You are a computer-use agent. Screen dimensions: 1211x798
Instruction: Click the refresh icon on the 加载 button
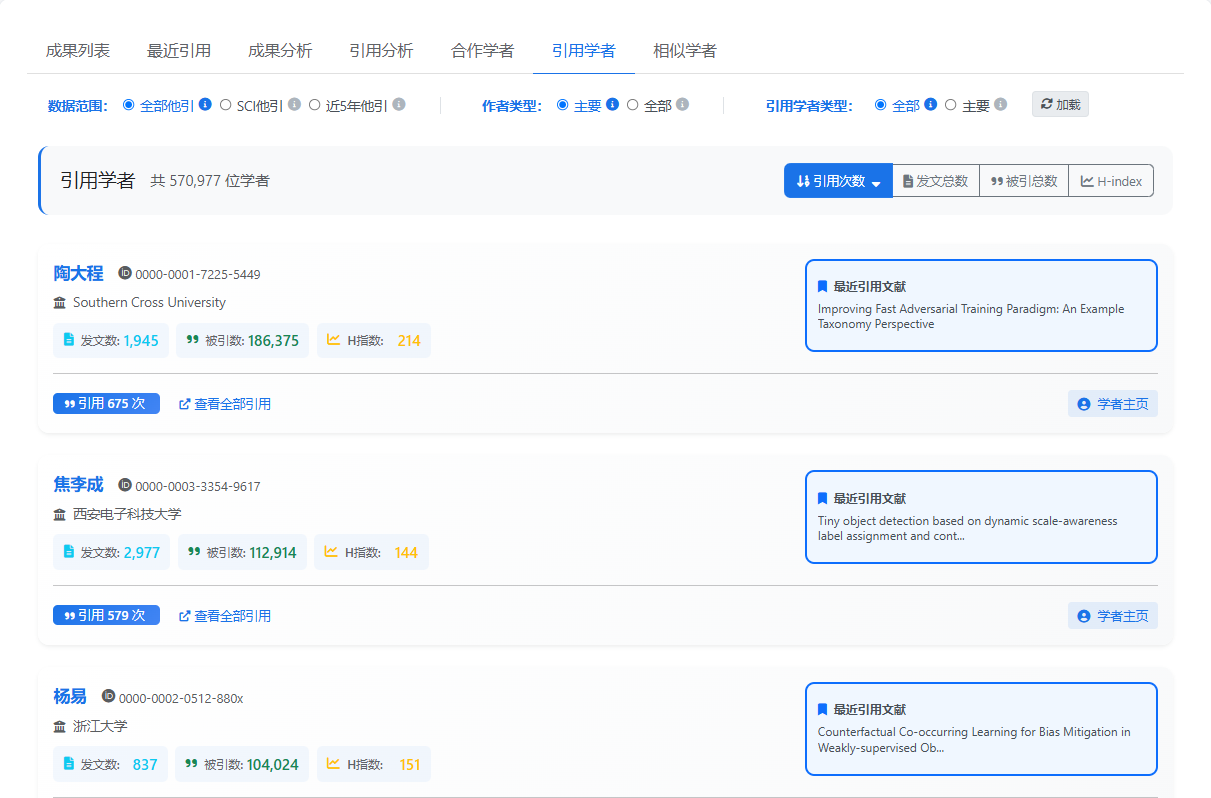click(1046, 103)
